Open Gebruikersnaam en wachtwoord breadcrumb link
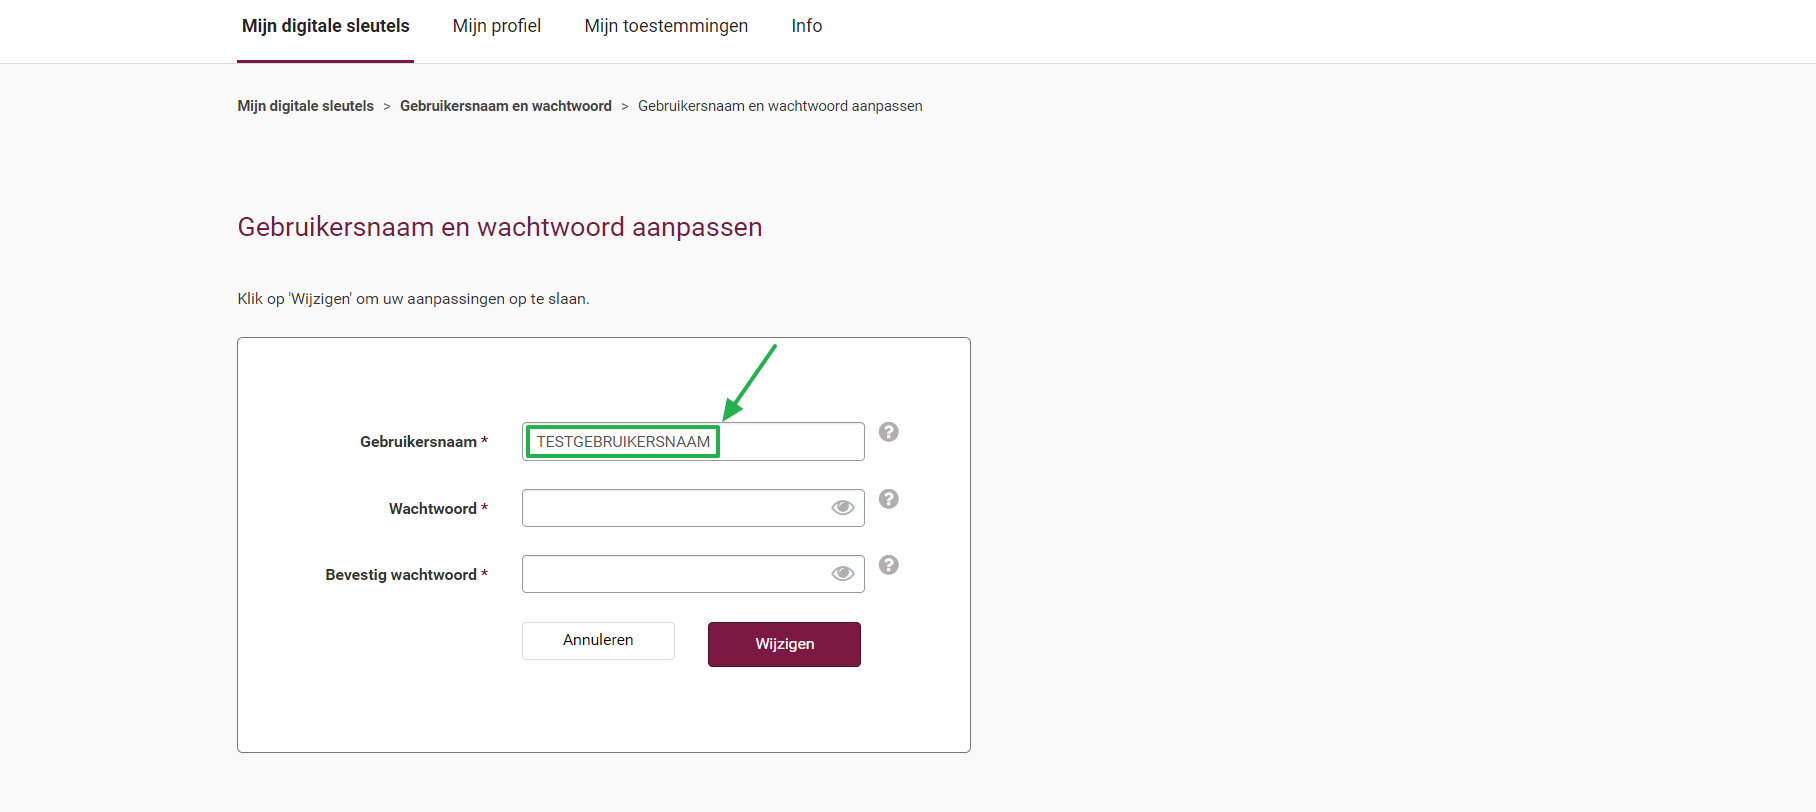The image size is (1816, 812). [x=505, y=105]
